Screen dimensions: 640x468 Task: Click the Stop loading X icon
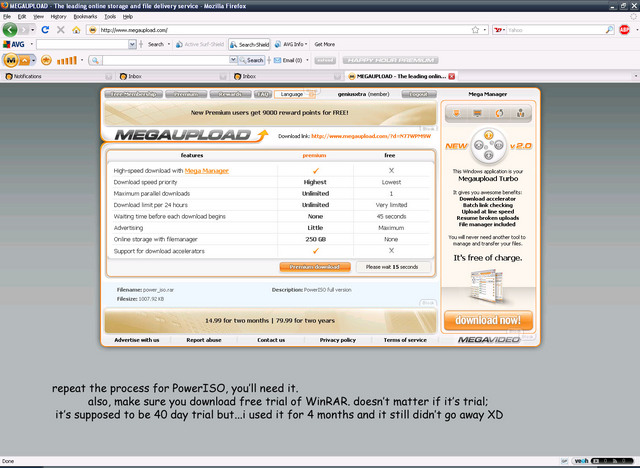tap(61, 30)
